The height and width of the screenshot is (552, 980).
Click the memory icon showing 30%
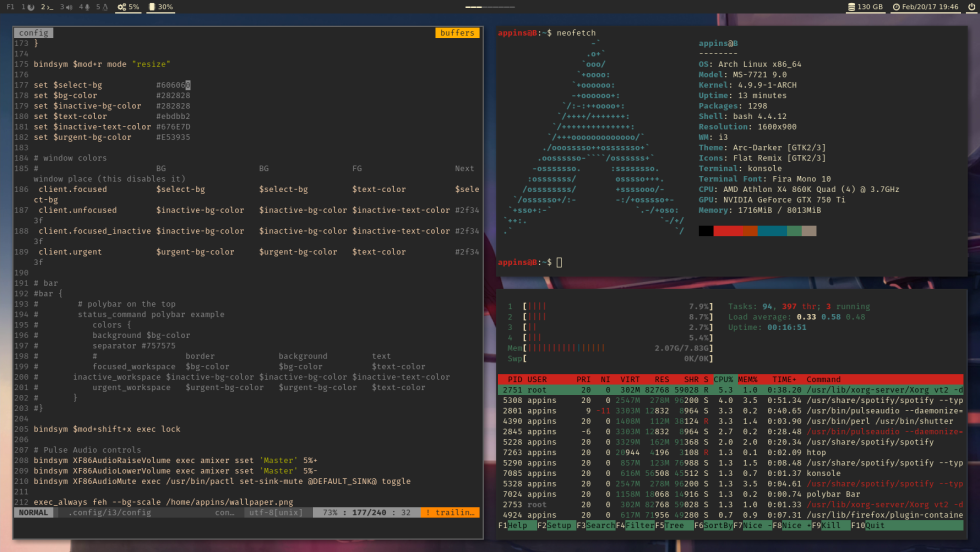(x=152, y=7)
